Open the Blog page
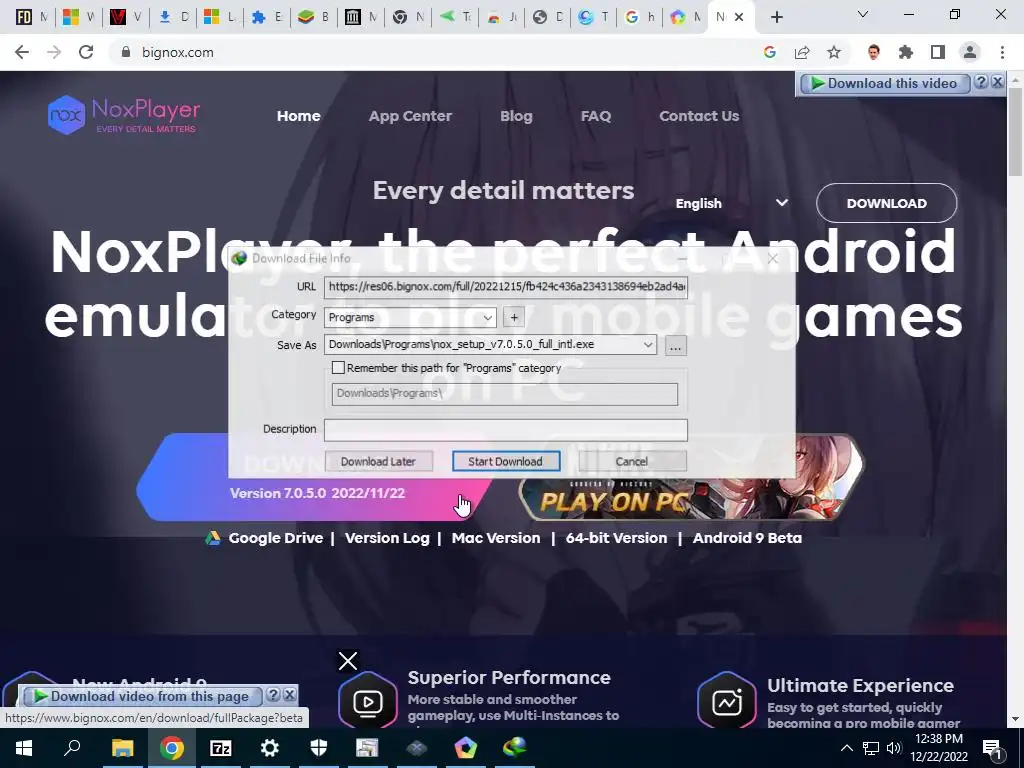1024x768 pixels. [x=516, y=116]
